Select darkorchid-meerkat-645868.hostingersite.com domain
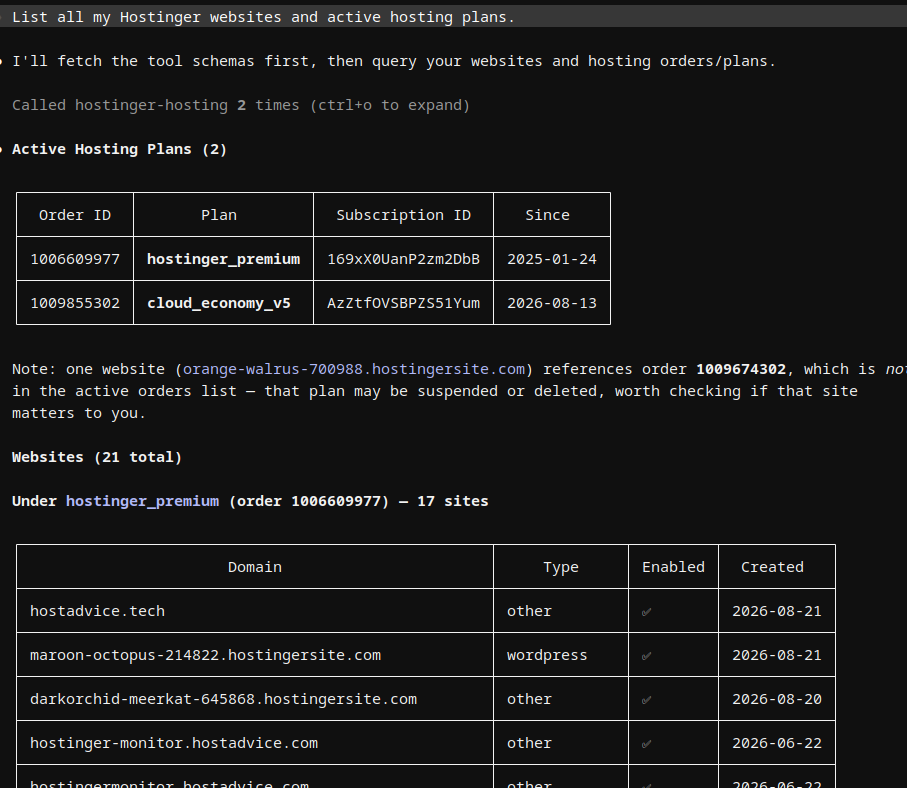Screen dimensions: 907x788 (223, 699)
